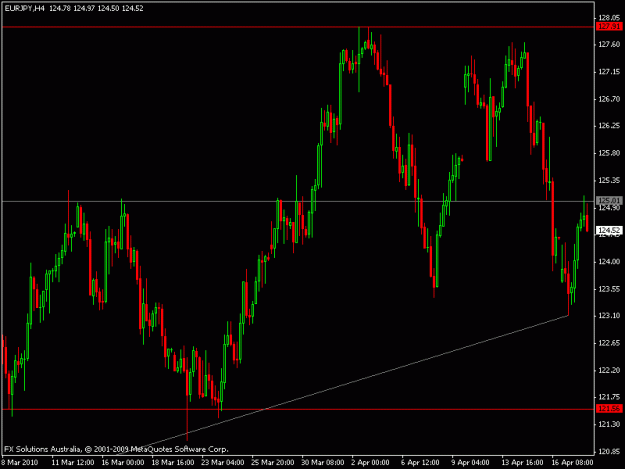Click the 18 Mar 16:00 time label
The height and width of the screenshot is (469, 625).
point(173,462)
